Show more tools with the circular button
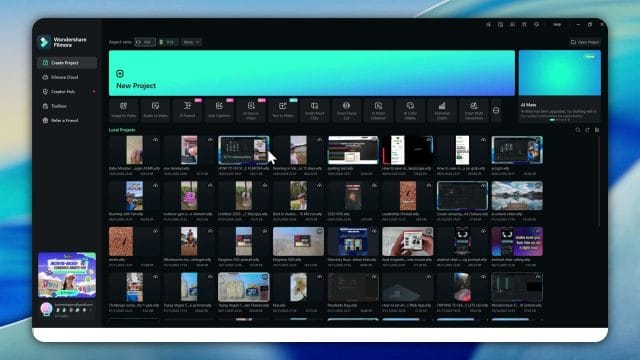The height and width of the screenshot is (360, 640). [x=496, y=111]
